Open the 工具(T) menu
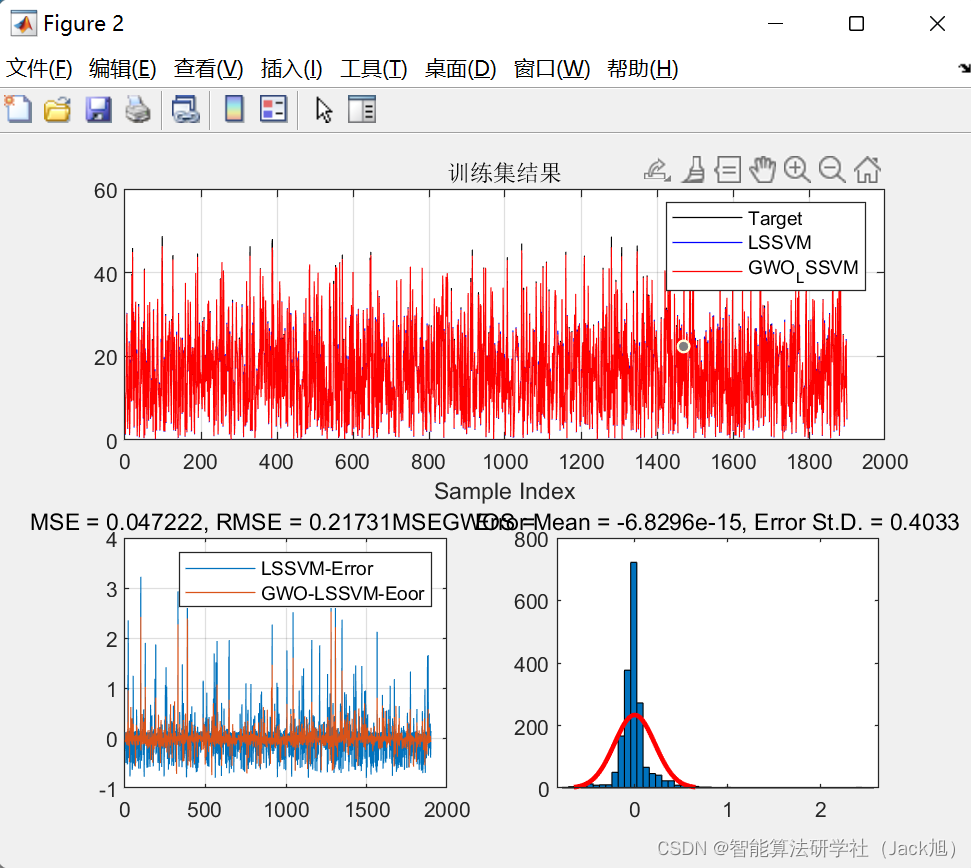This screenshot has width=971, height=868. pos(373,69)
